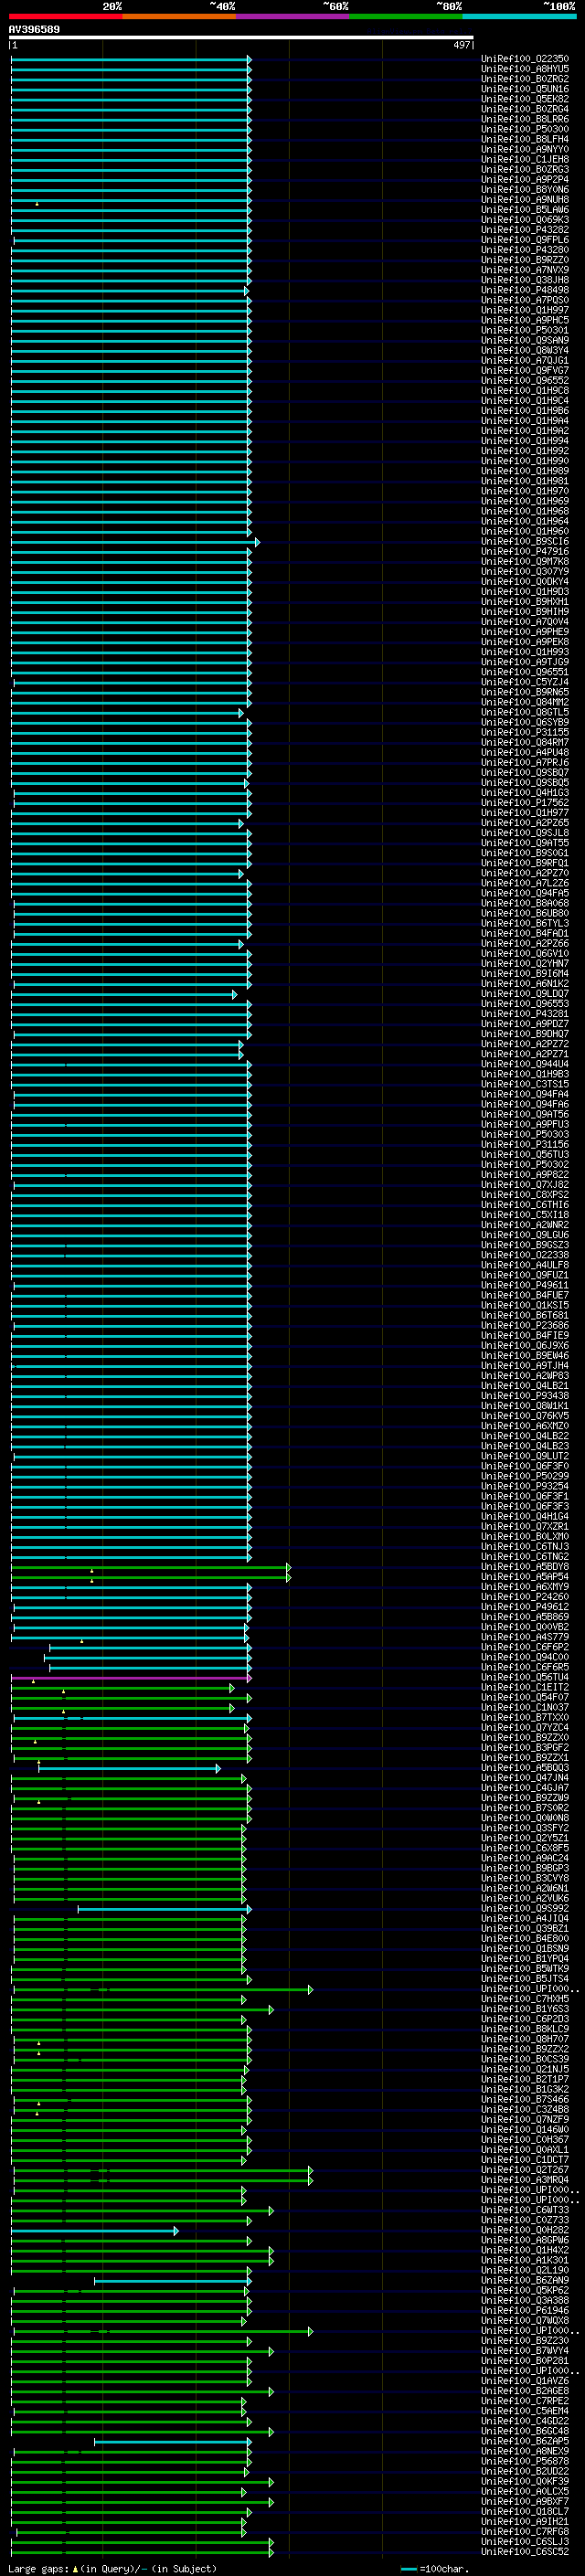585x2576 pixels.
Task: Select the UniRef100_A9AC24 label
Action: tap(525, 1858)
